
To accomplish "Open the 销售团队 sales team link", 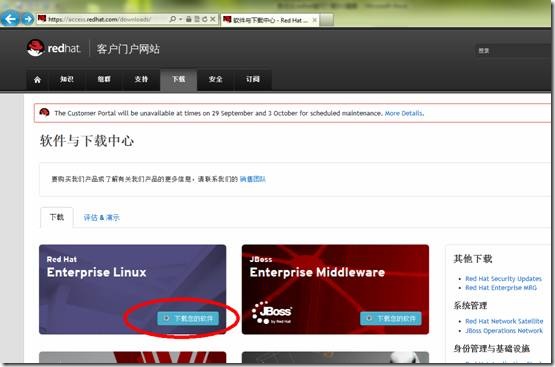I will point(252,179).
